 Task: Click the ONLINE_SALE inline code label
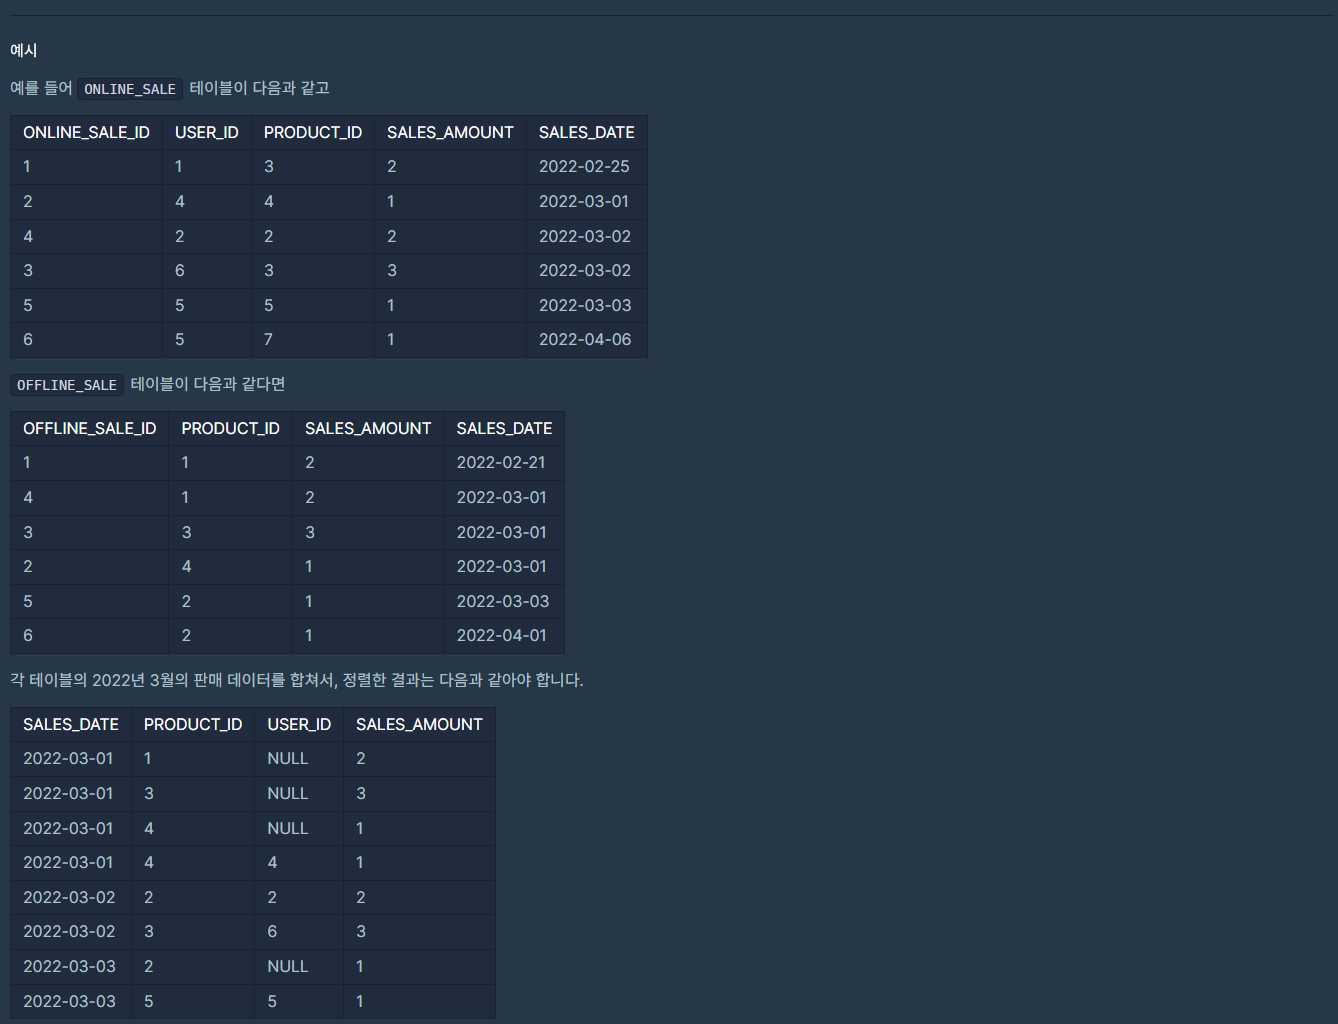pos(130,89)
